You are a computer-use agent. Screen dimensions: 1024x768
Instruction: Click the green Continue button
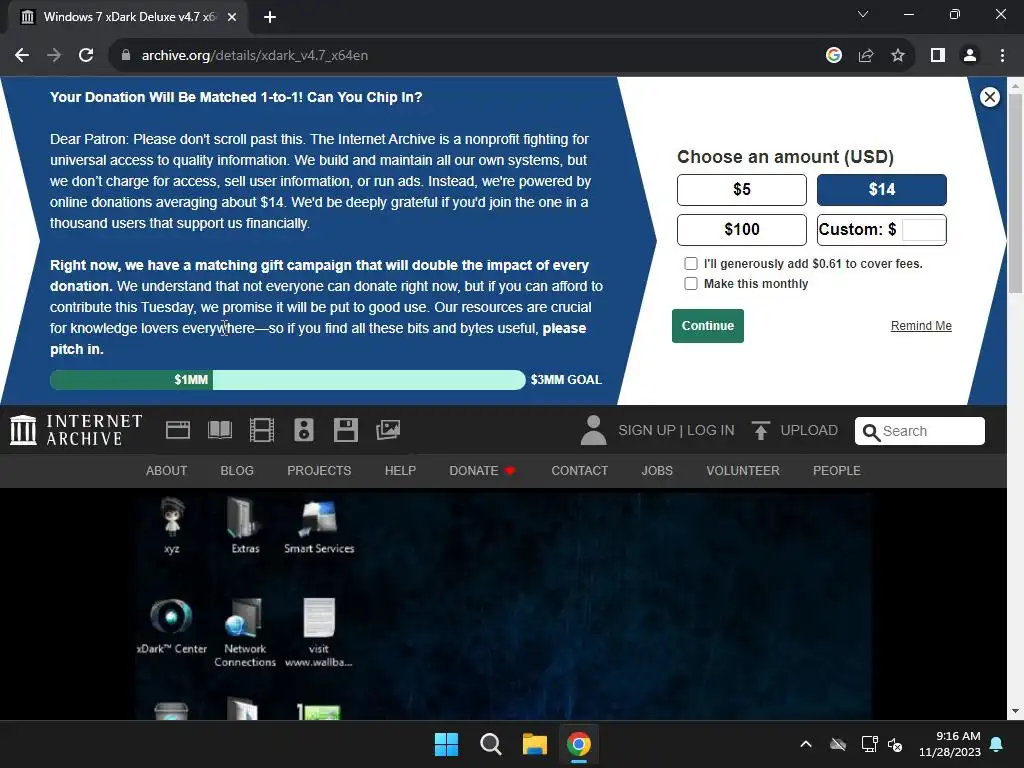pos(708,326)
